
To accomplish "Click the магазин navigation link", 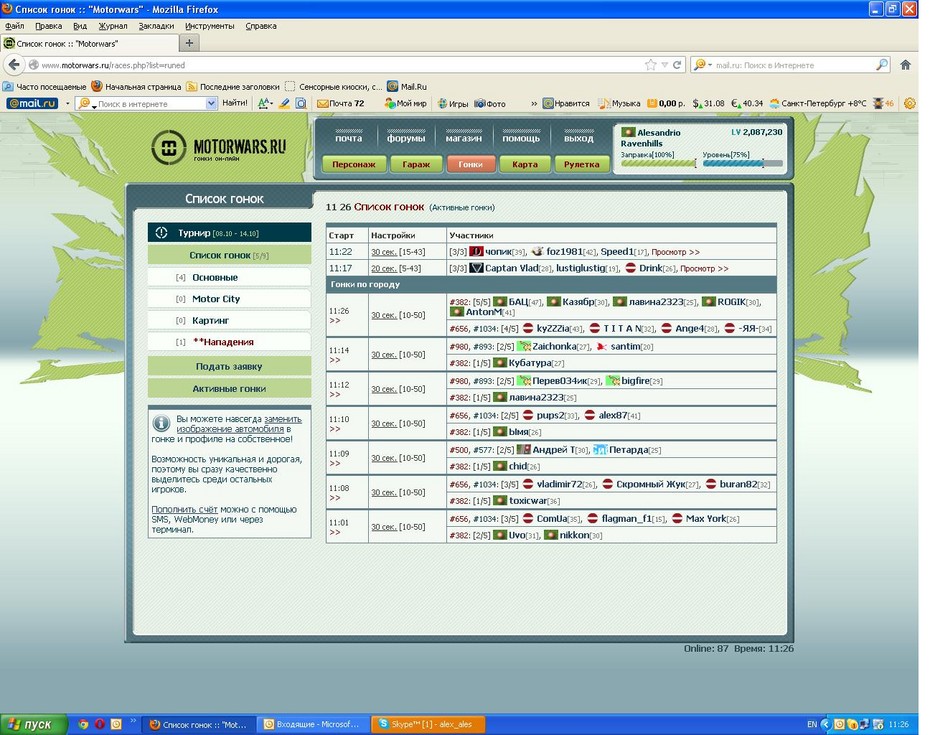I will [x=464, y=138].
